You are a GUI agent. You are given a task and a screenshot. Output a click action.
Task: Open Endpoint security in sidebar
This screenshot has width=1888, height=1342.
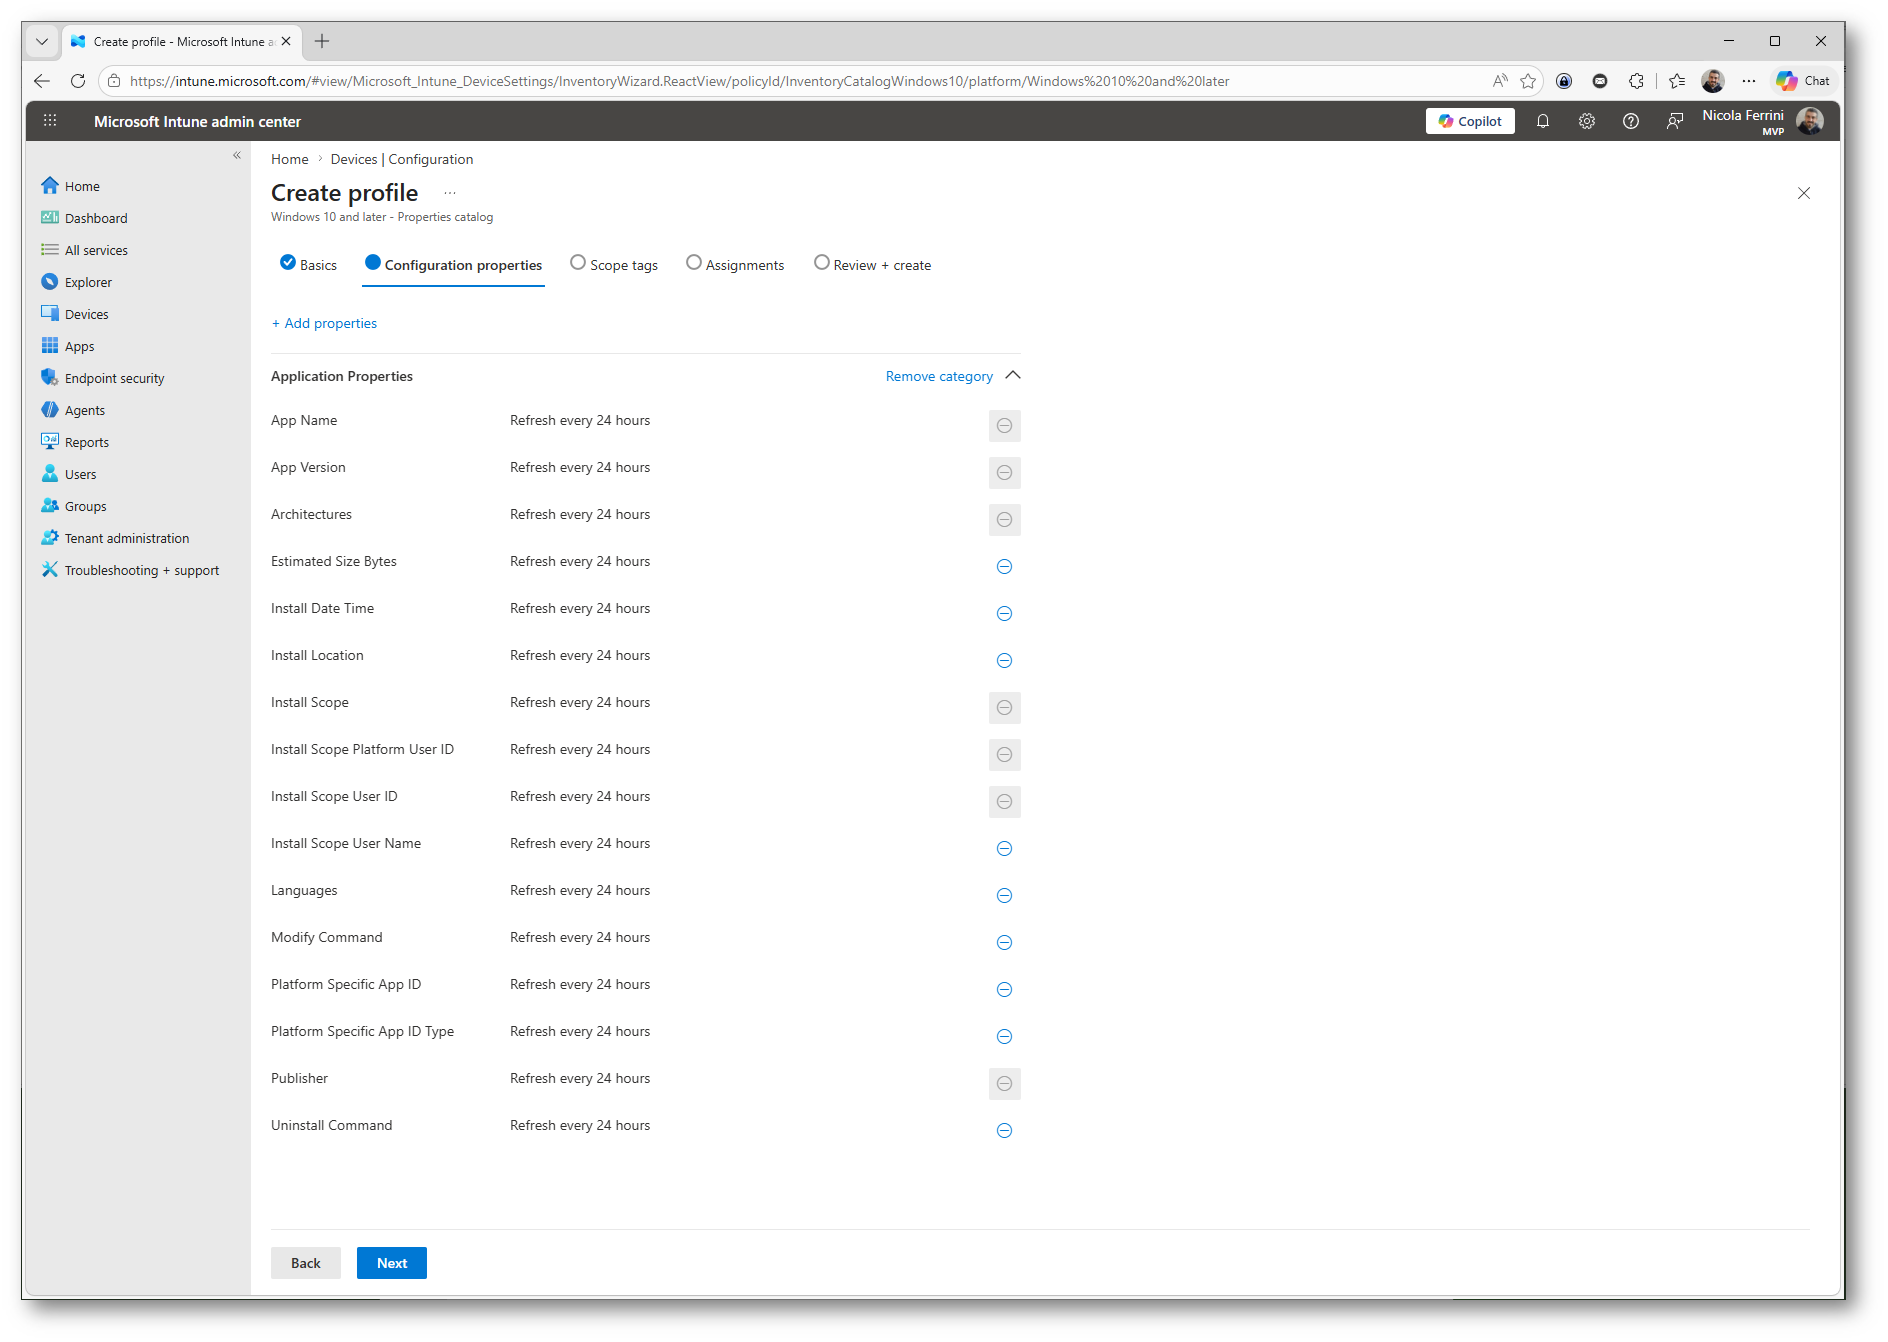(114, 378)
